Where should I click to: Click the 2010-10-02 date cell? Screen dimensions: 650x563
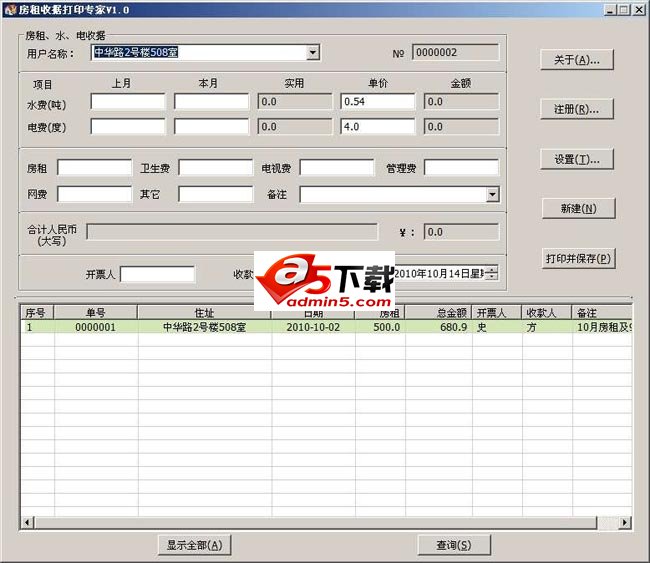coord(313,327)
